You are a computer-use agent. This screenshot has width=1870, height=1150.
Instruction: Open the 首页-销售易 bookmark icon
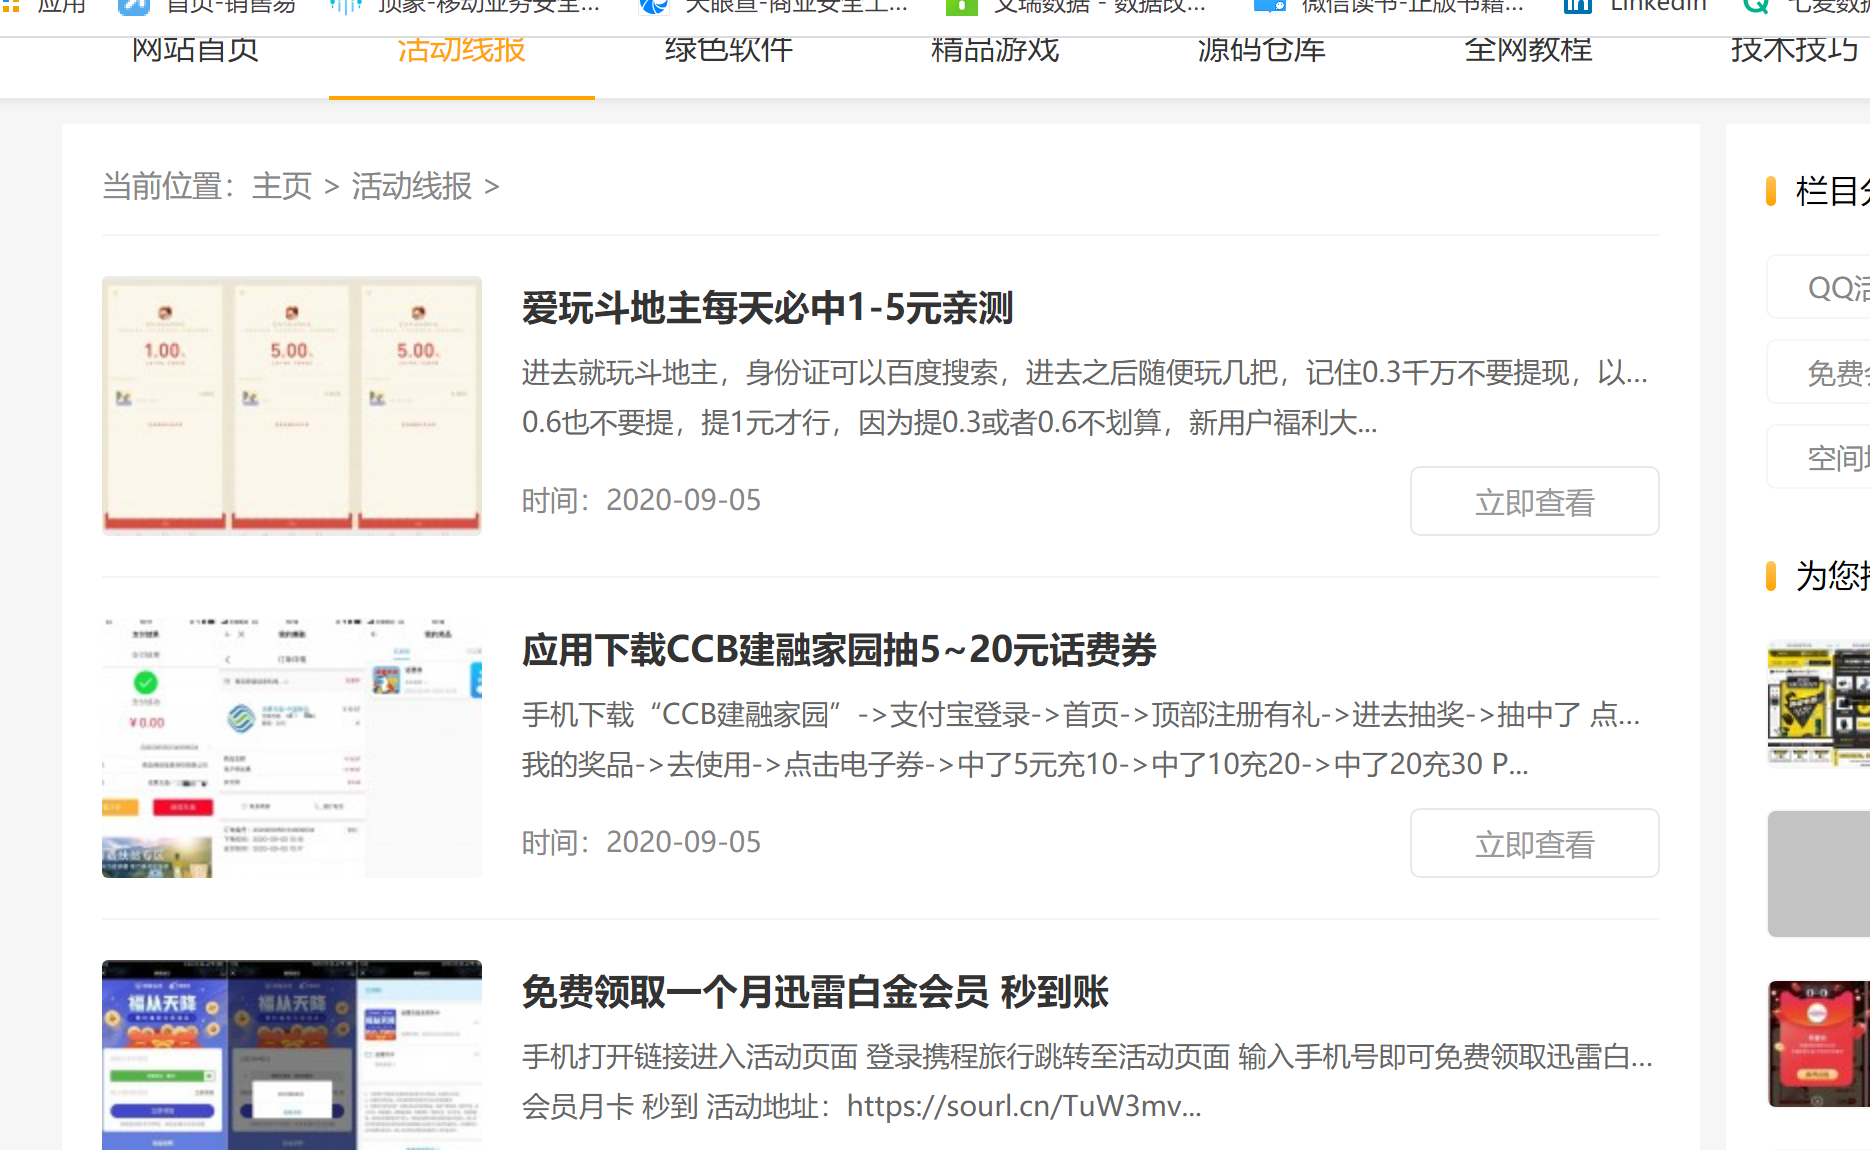click(x=133, y=7)
